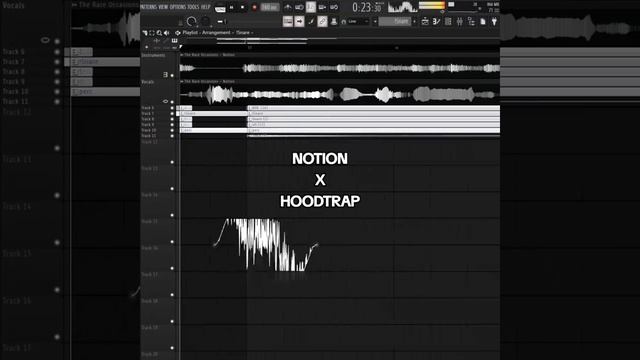This screenshot has height=360, width=640.
Task: Toggle the highlighted countdown-before-recording icon
Action: [x=311, y=7]
